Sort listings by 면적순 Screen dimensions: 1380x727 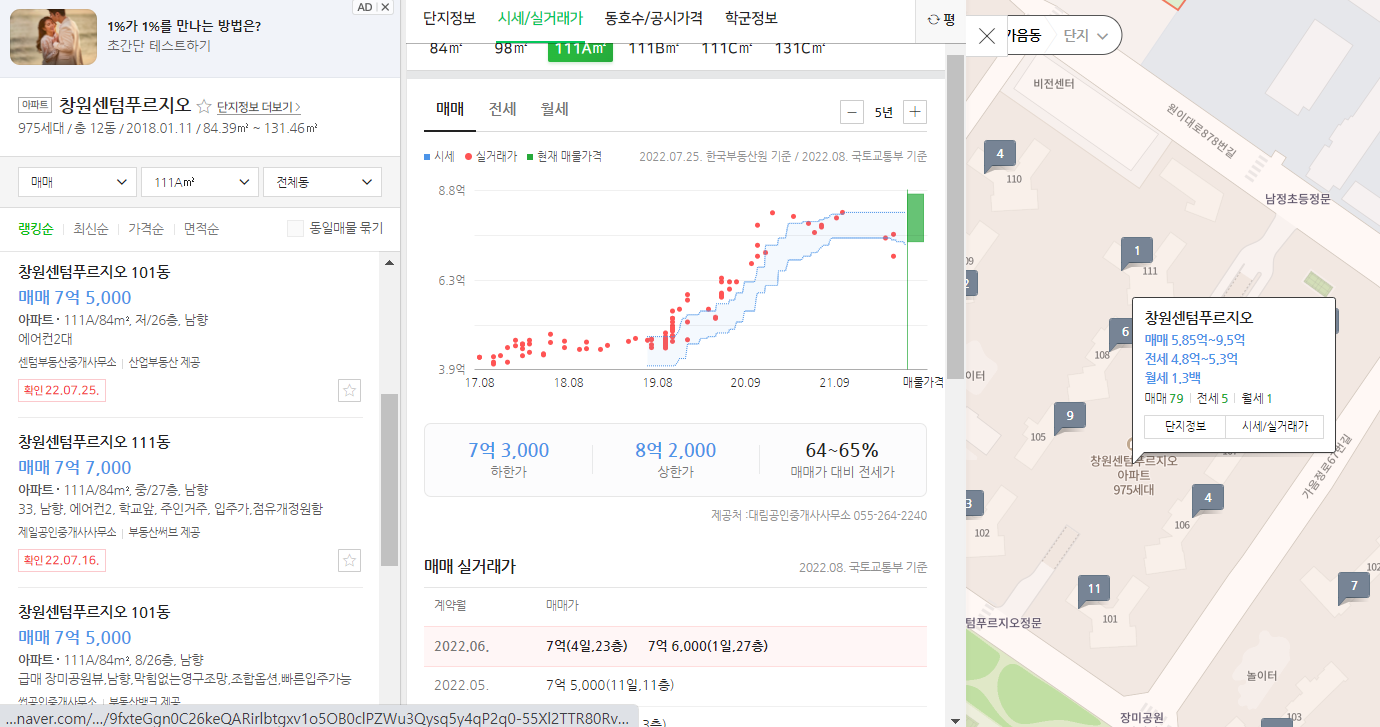(200, 228)
